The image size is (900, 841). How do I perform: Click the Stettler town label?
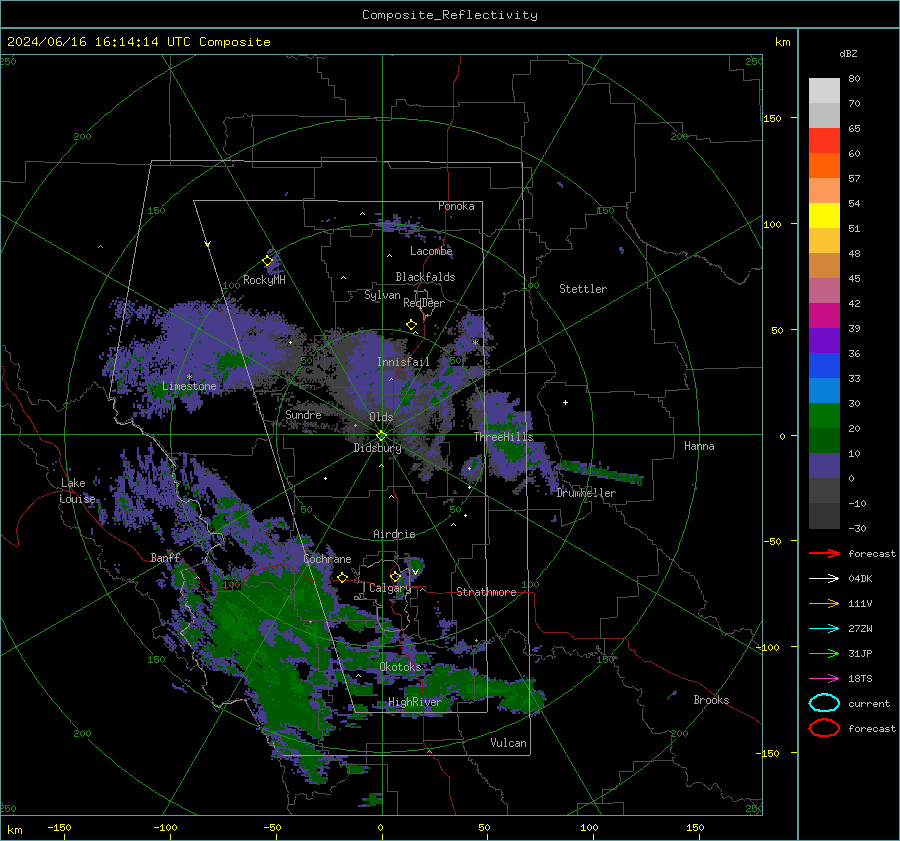coord(583,289)
